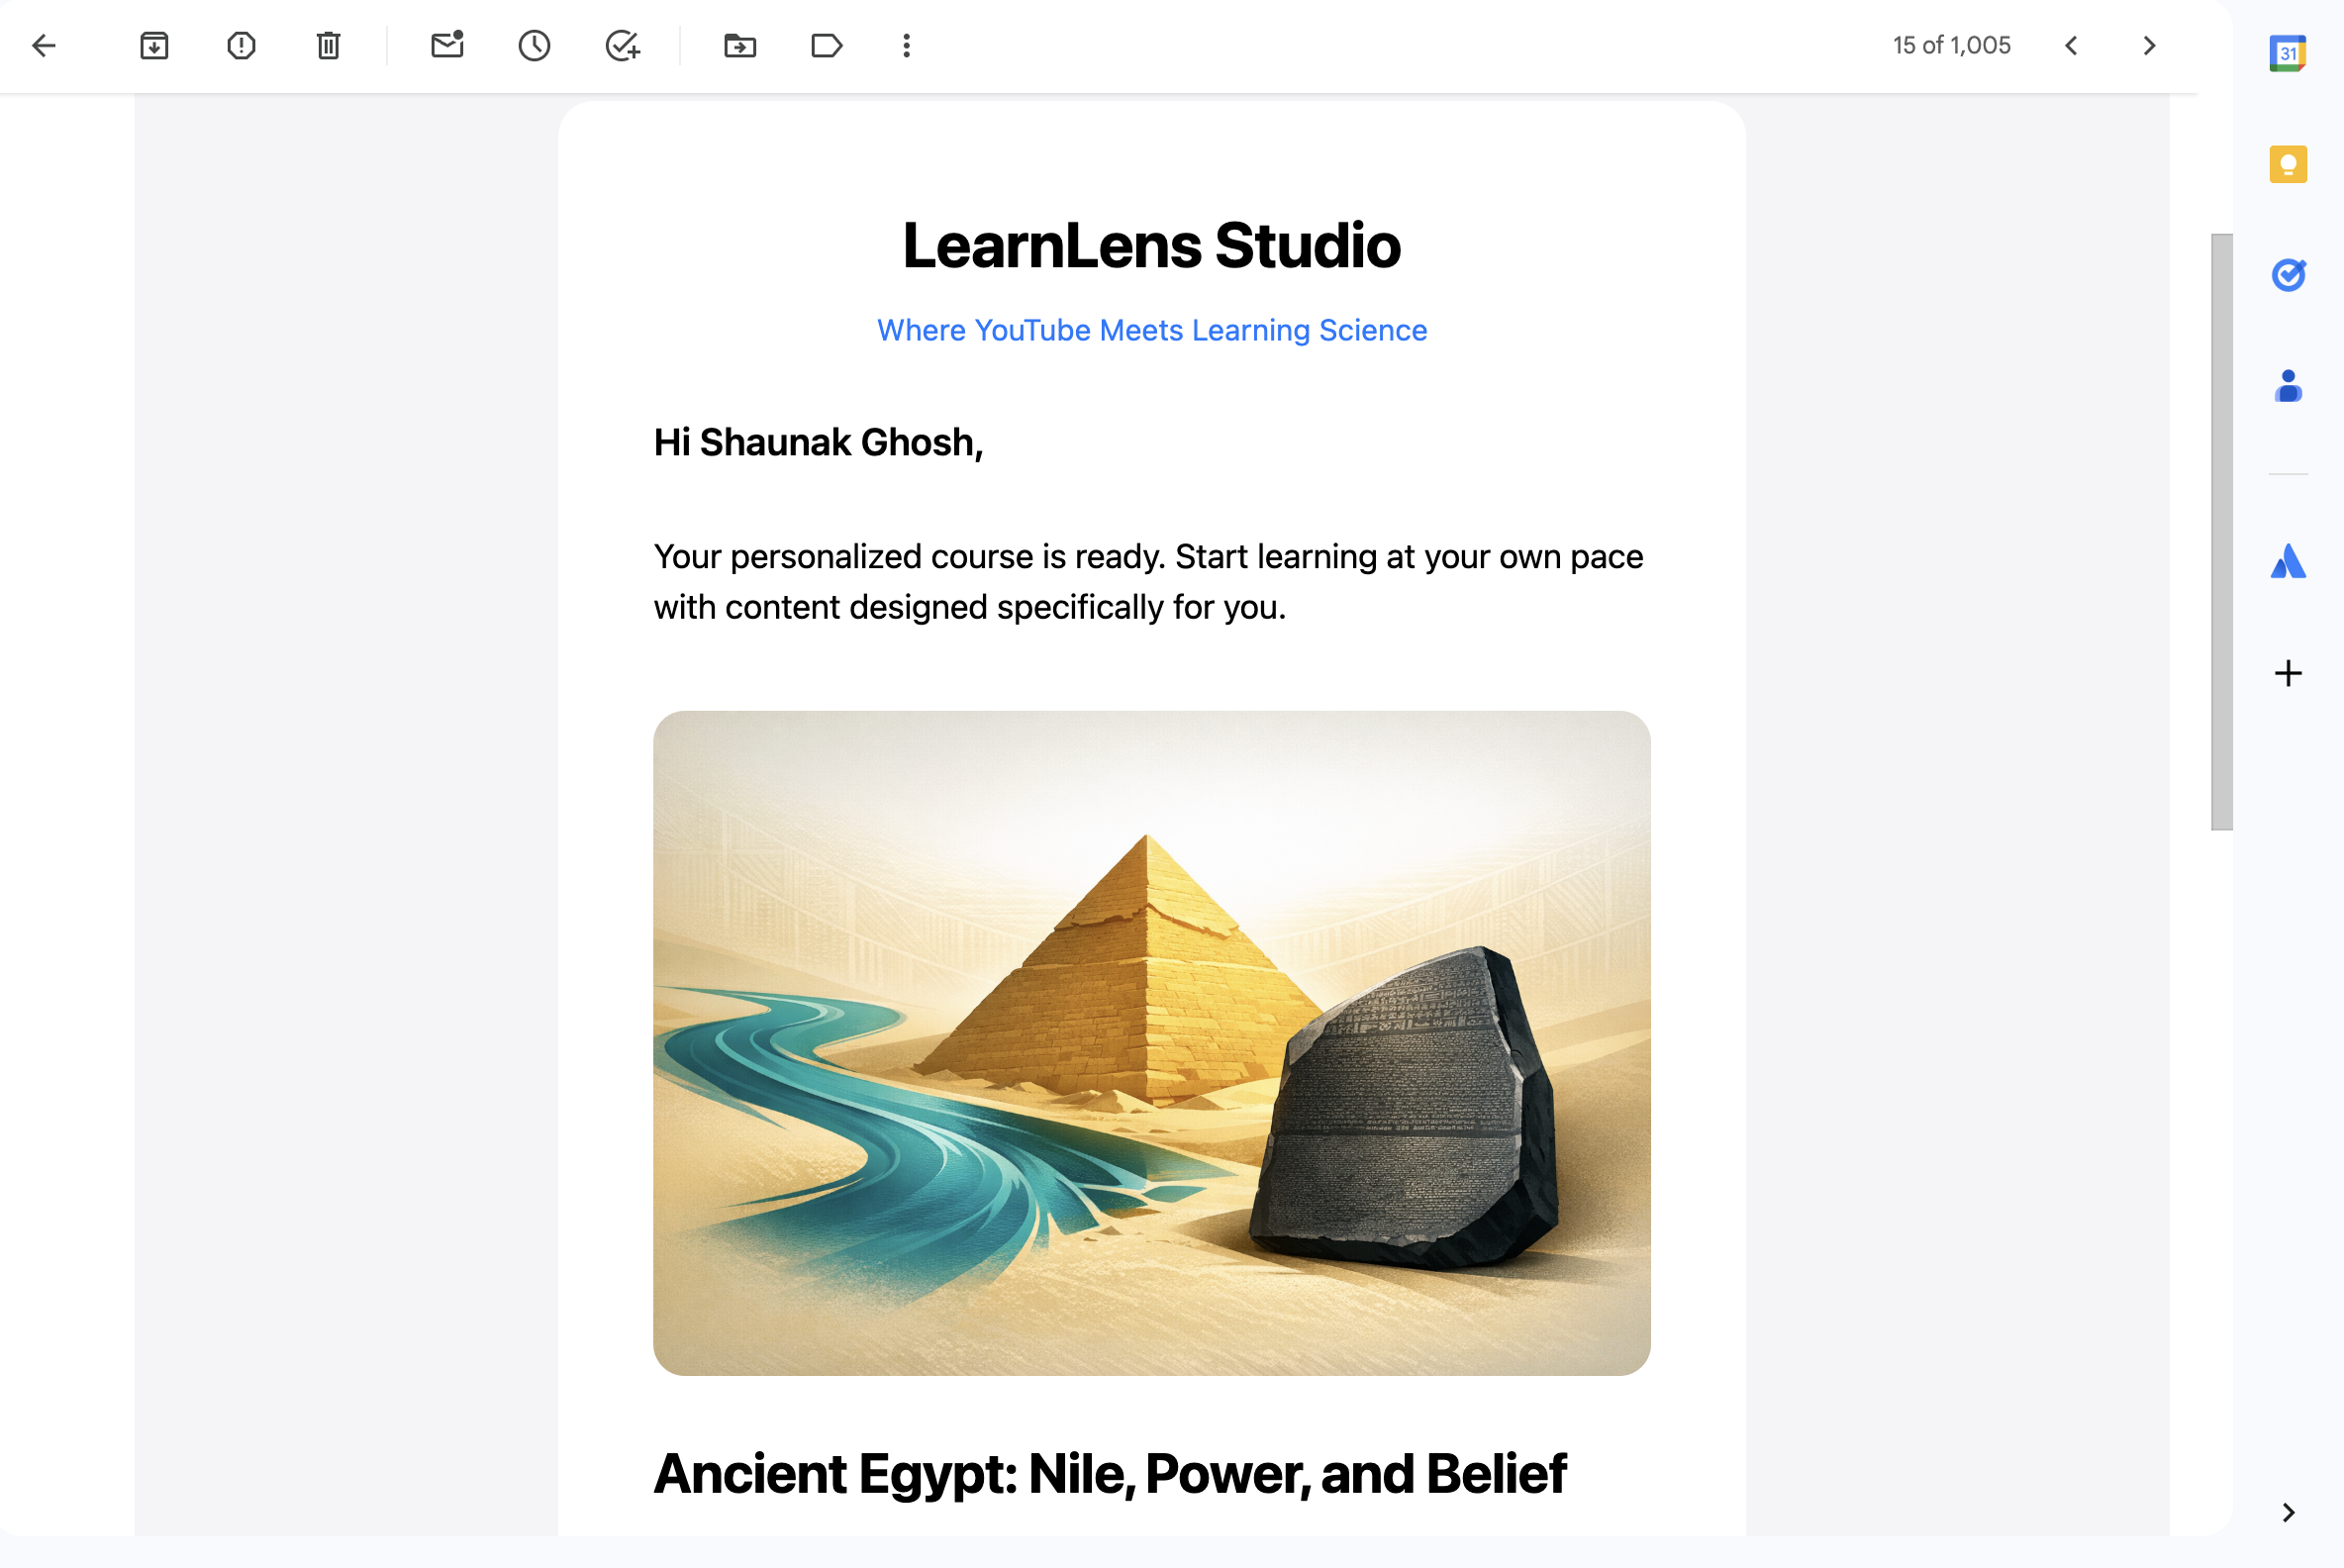The height and width of the screenshot is (1568, 2344).
Task: Click the Egypt pyramid course image
Action: [1151, 1042]
